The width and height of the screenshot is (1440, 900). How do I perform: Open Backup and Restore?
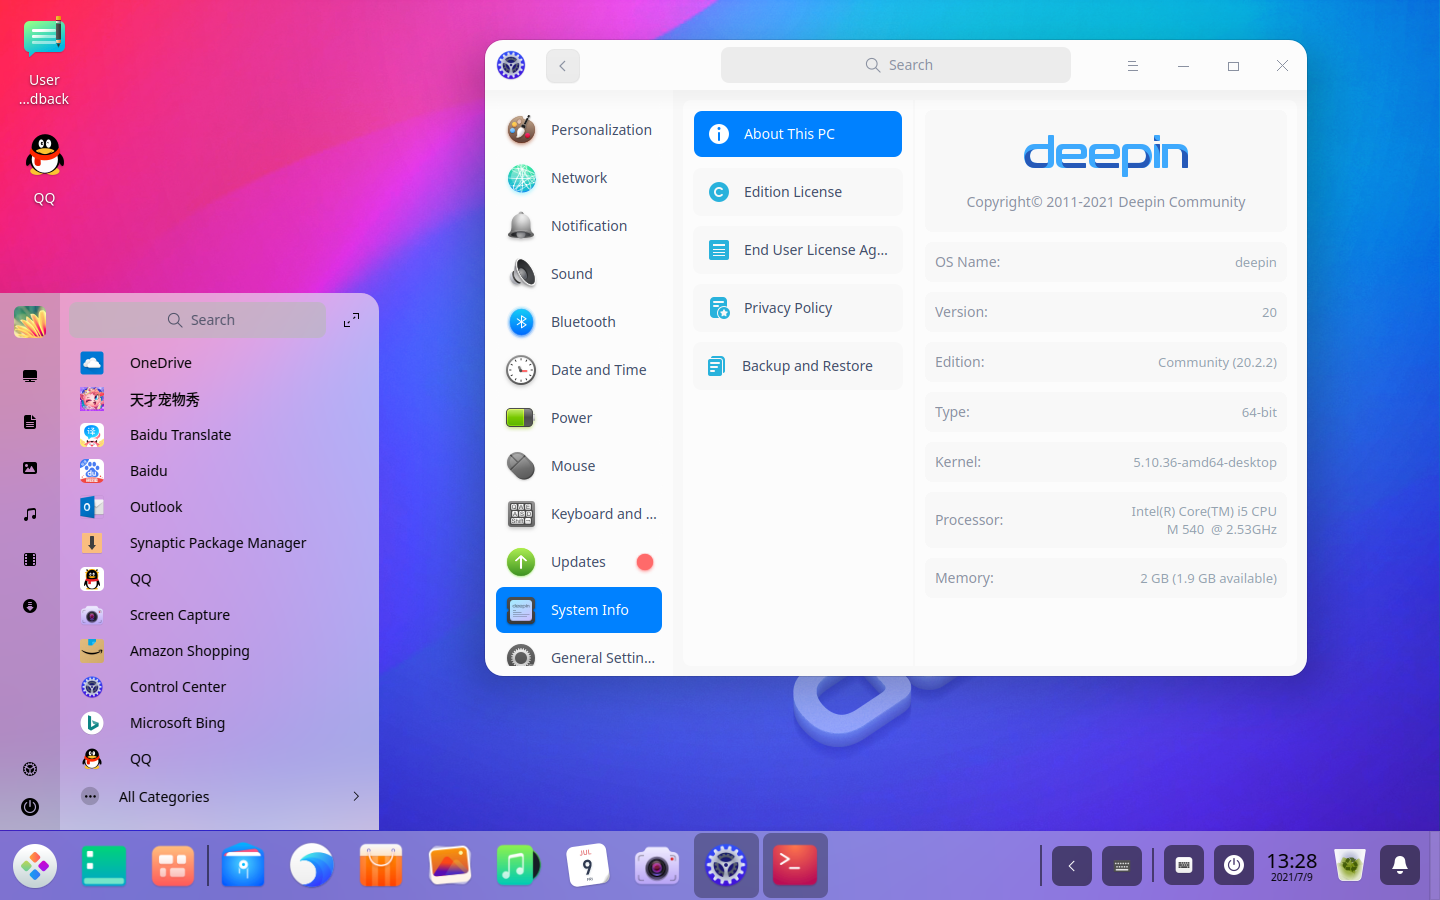[x=797, y=366]
